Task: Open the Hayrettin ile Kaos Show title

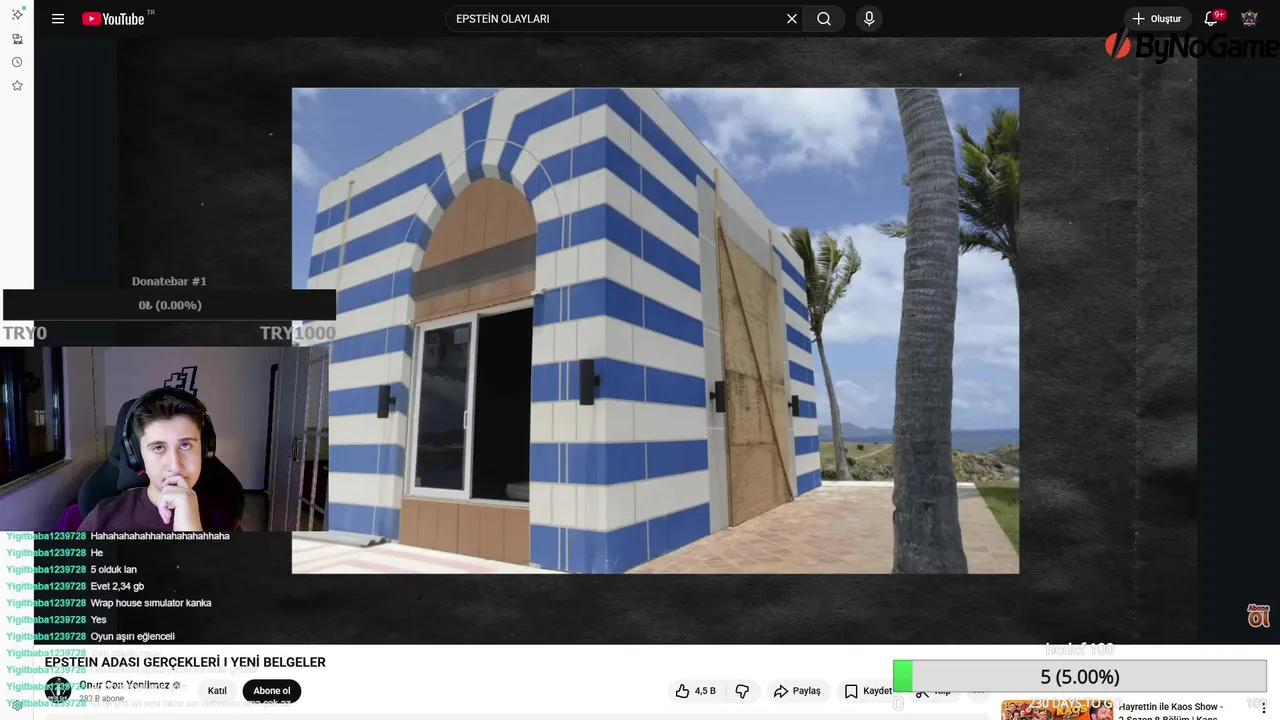Action: pyautogui.click(x=1171, y=711)
